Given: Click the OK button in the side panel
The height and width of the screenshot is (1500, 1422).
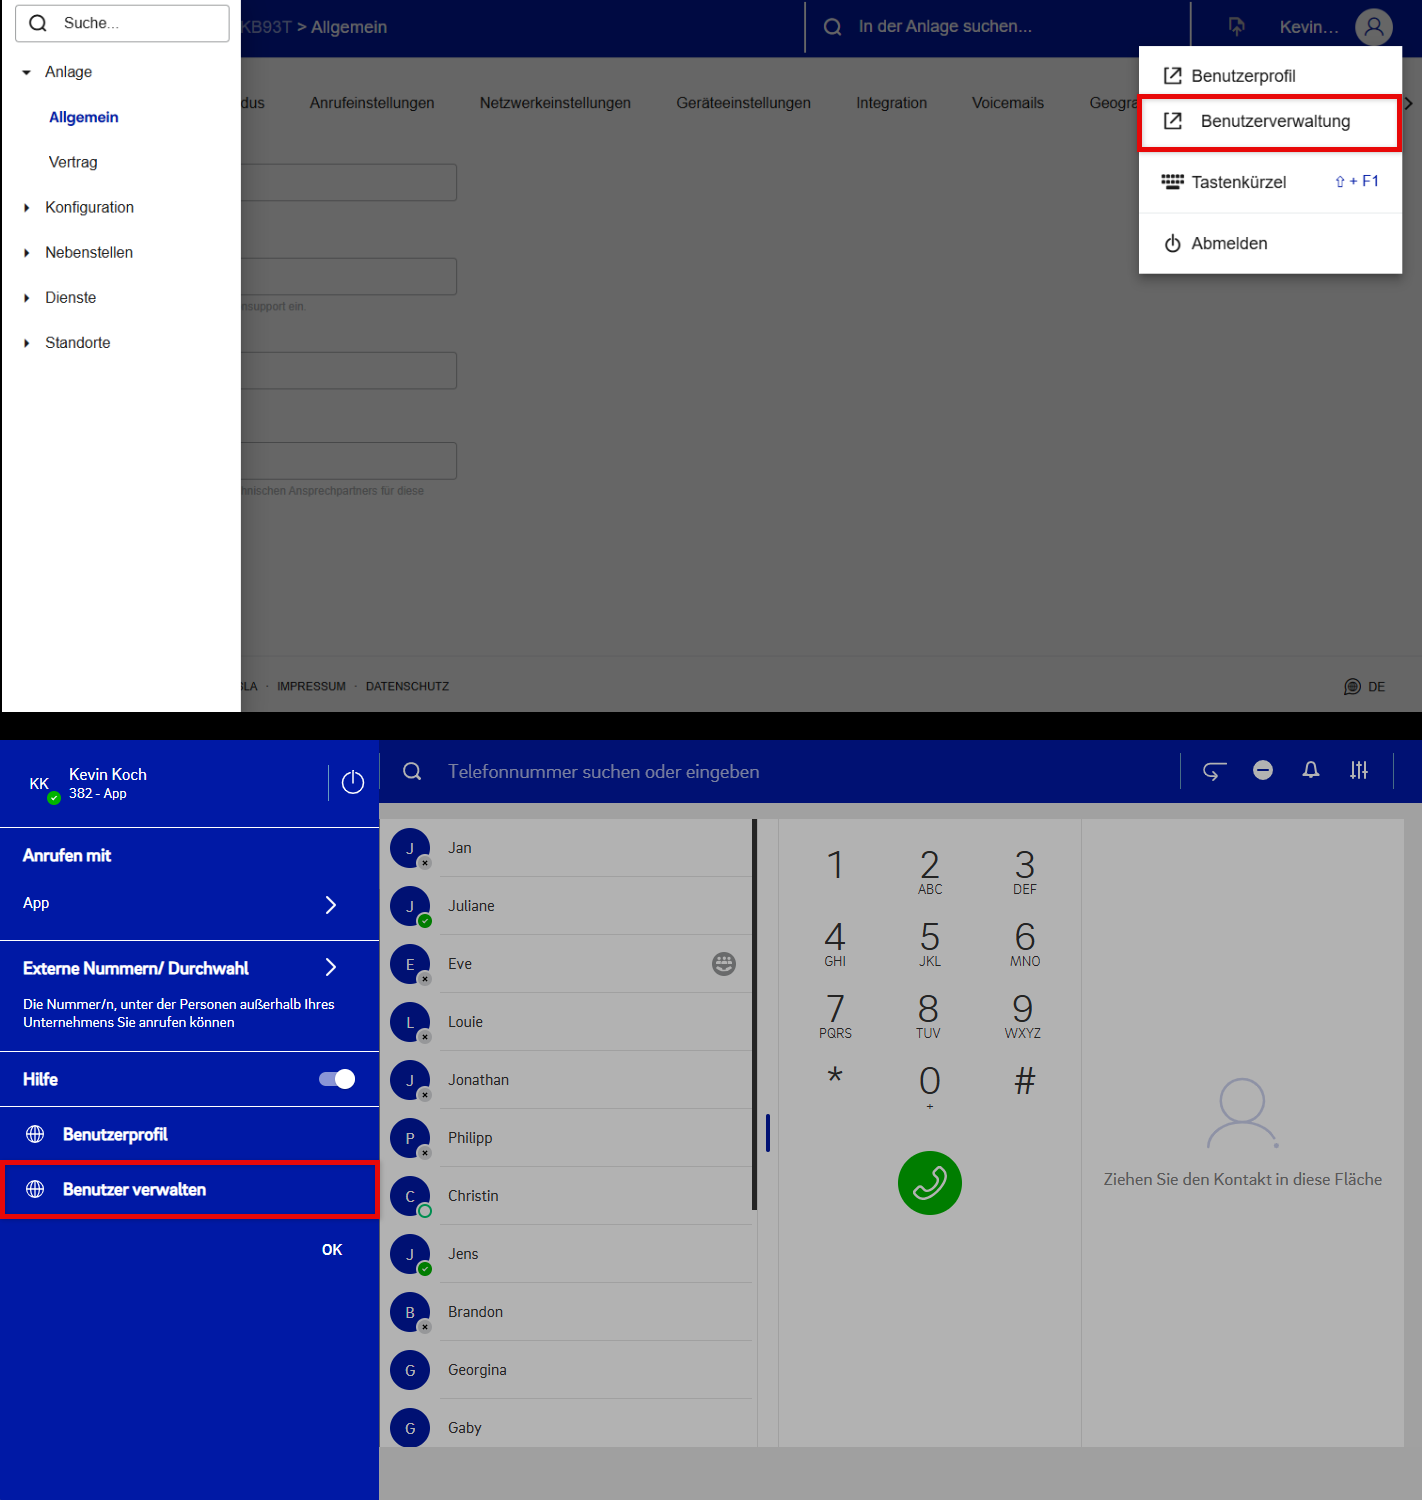Looking at the screenshot, I should pos(332,1250).
